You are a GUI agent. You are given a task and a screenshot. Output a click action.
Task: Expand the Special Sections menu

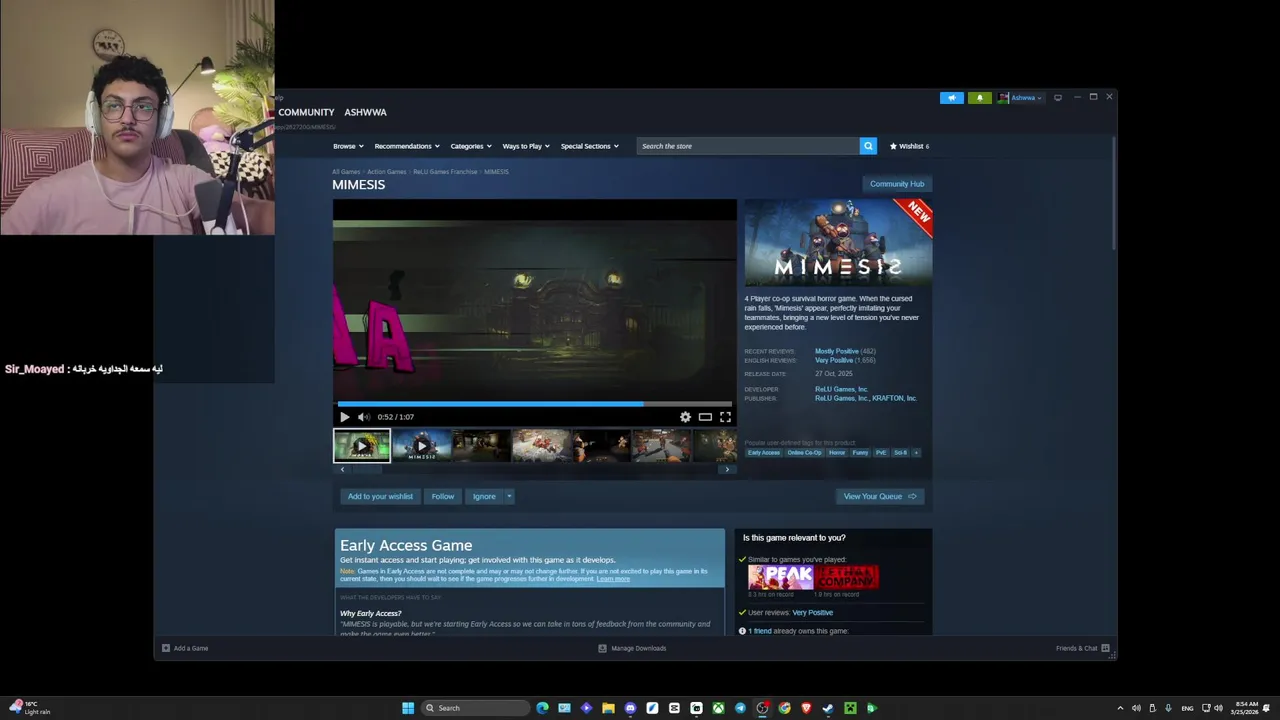click(589, 146)
